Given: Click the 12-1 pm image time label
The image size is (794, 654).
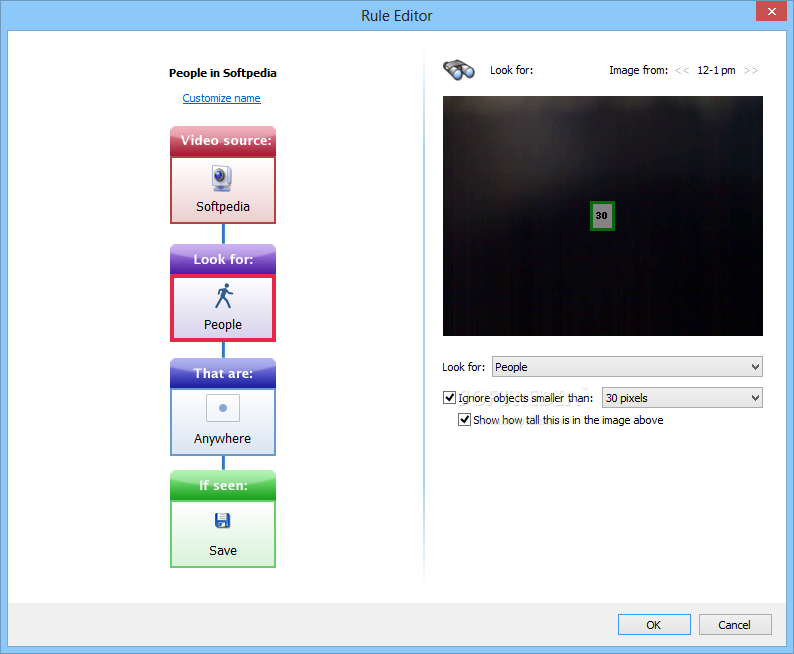Looking at the screenshot, I should point(716,70).
